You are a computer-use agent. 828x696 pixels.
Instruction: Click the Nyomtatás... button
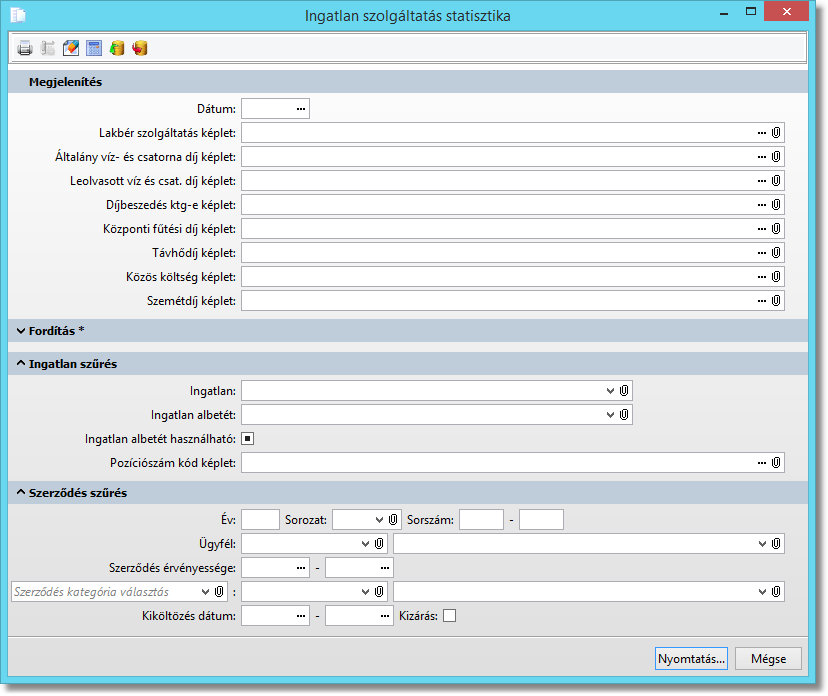click(690, 659)
